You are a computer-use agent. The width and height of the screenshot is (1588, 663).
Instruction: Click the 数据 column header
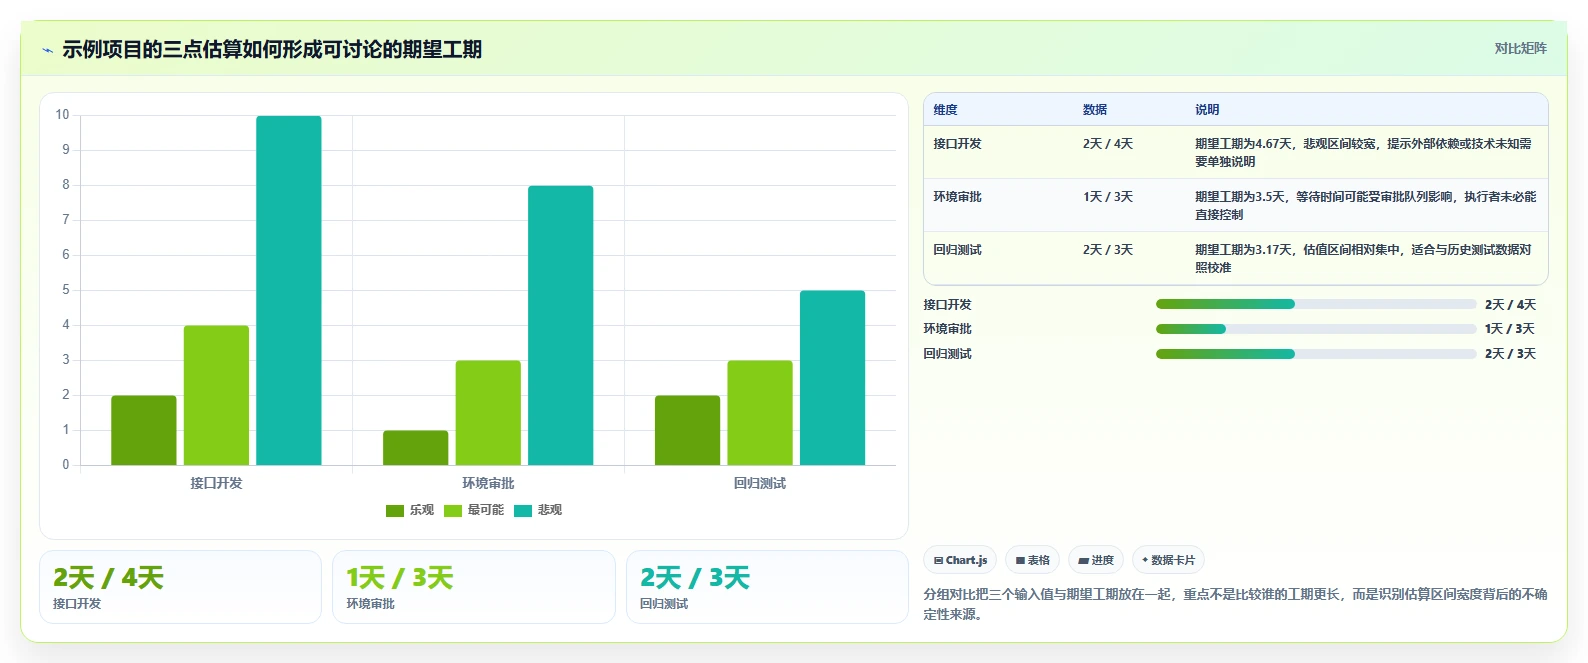(1095, 110)
